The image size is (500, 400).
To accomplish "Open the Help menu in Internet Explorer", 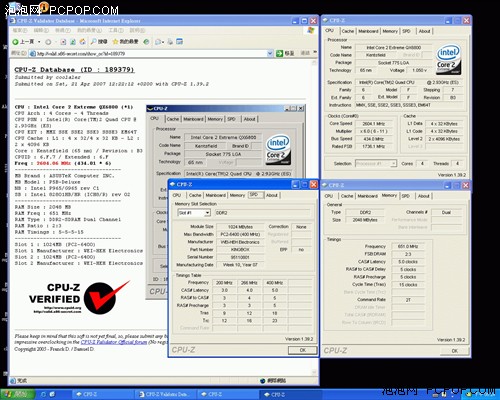I will pos(137,30).
